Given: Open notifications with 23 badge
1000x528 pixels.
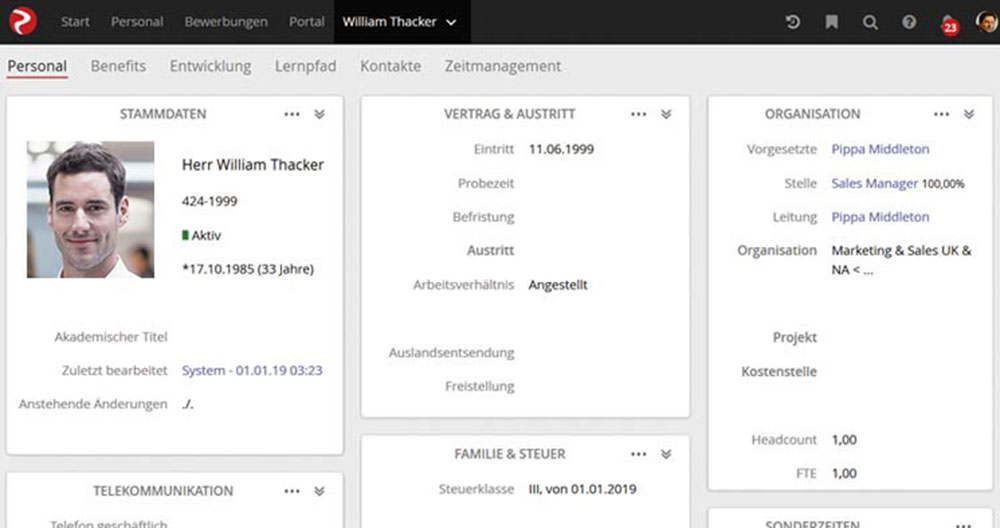Looking at the screenshot, I should (x=947, y=23).
